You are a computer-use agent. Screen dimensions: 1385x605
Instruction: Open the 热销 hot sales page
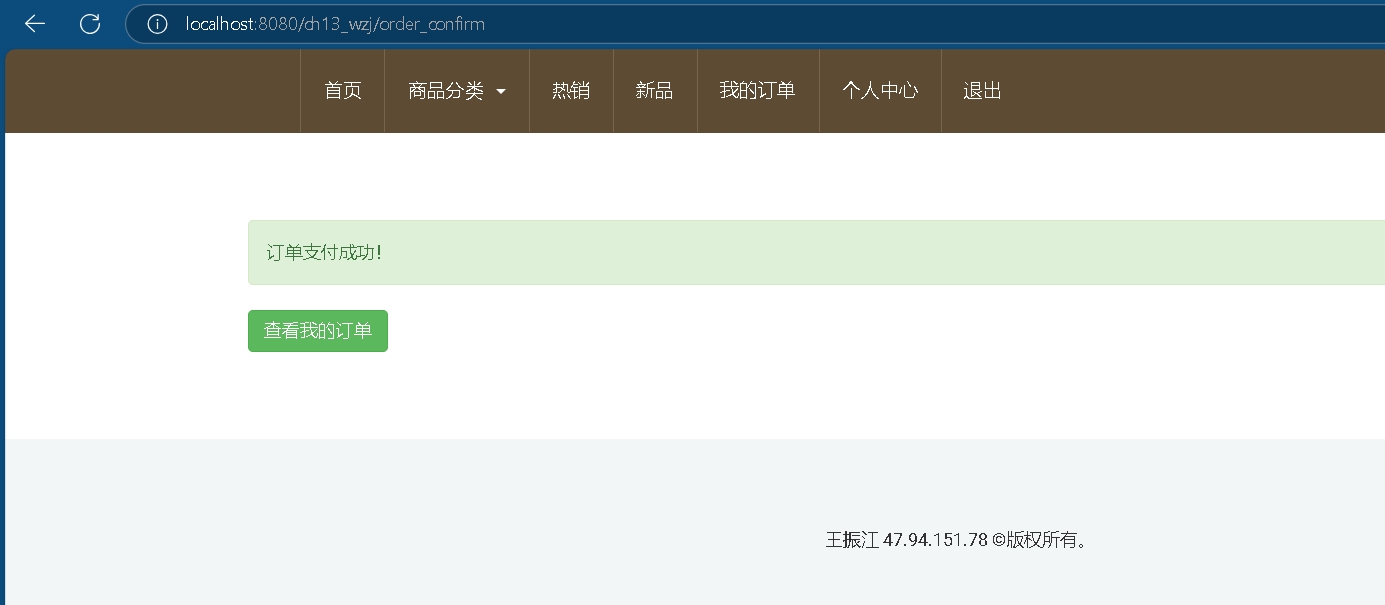click(x=571, y=91)
